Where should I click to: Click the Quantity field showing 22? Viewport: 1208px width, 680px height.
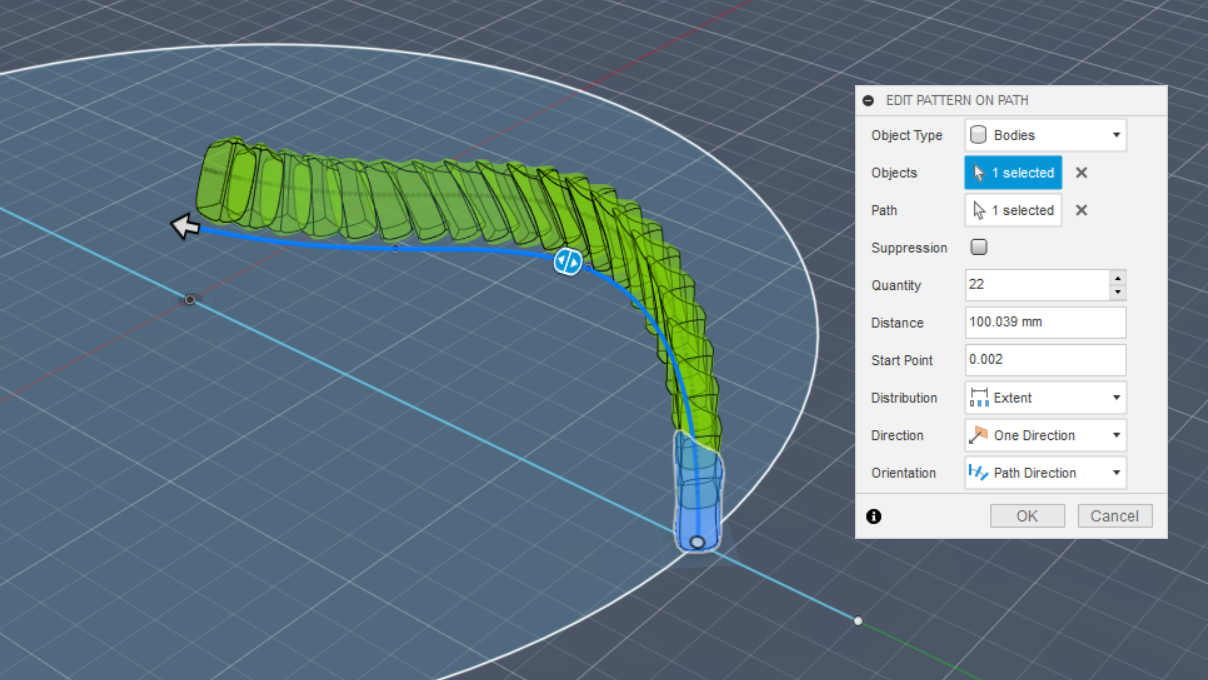1037,285
